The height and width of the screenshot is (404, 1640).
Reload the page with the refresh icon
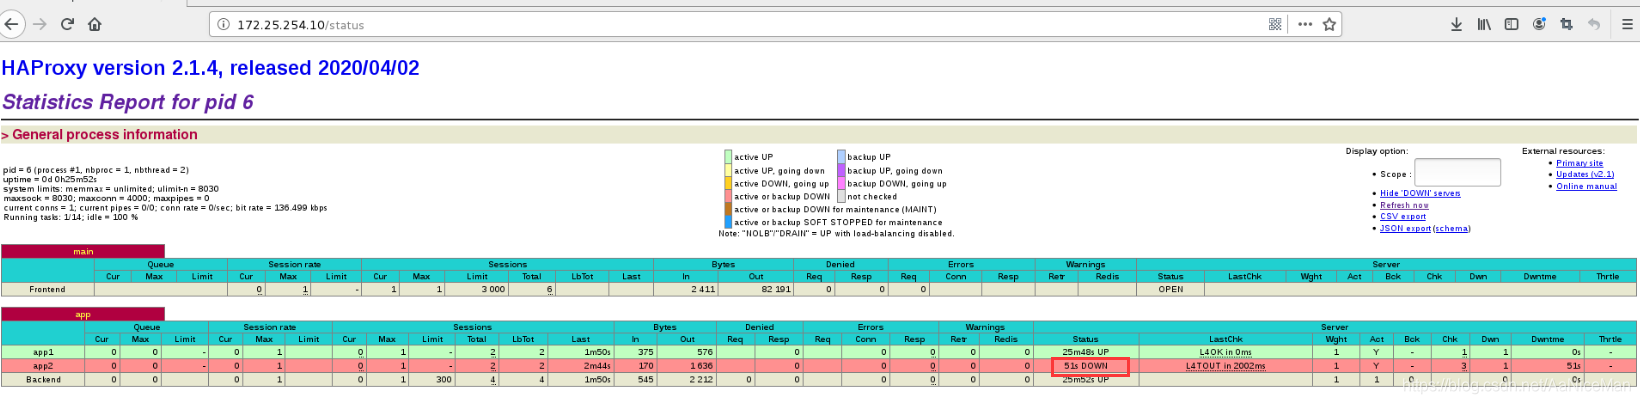[x=67, y=24]
